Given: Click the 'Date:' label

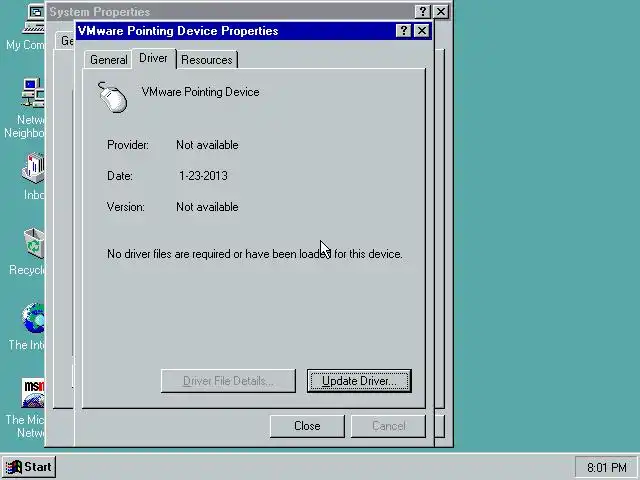Looking at the screenshot, I should [x=120, y=176].
